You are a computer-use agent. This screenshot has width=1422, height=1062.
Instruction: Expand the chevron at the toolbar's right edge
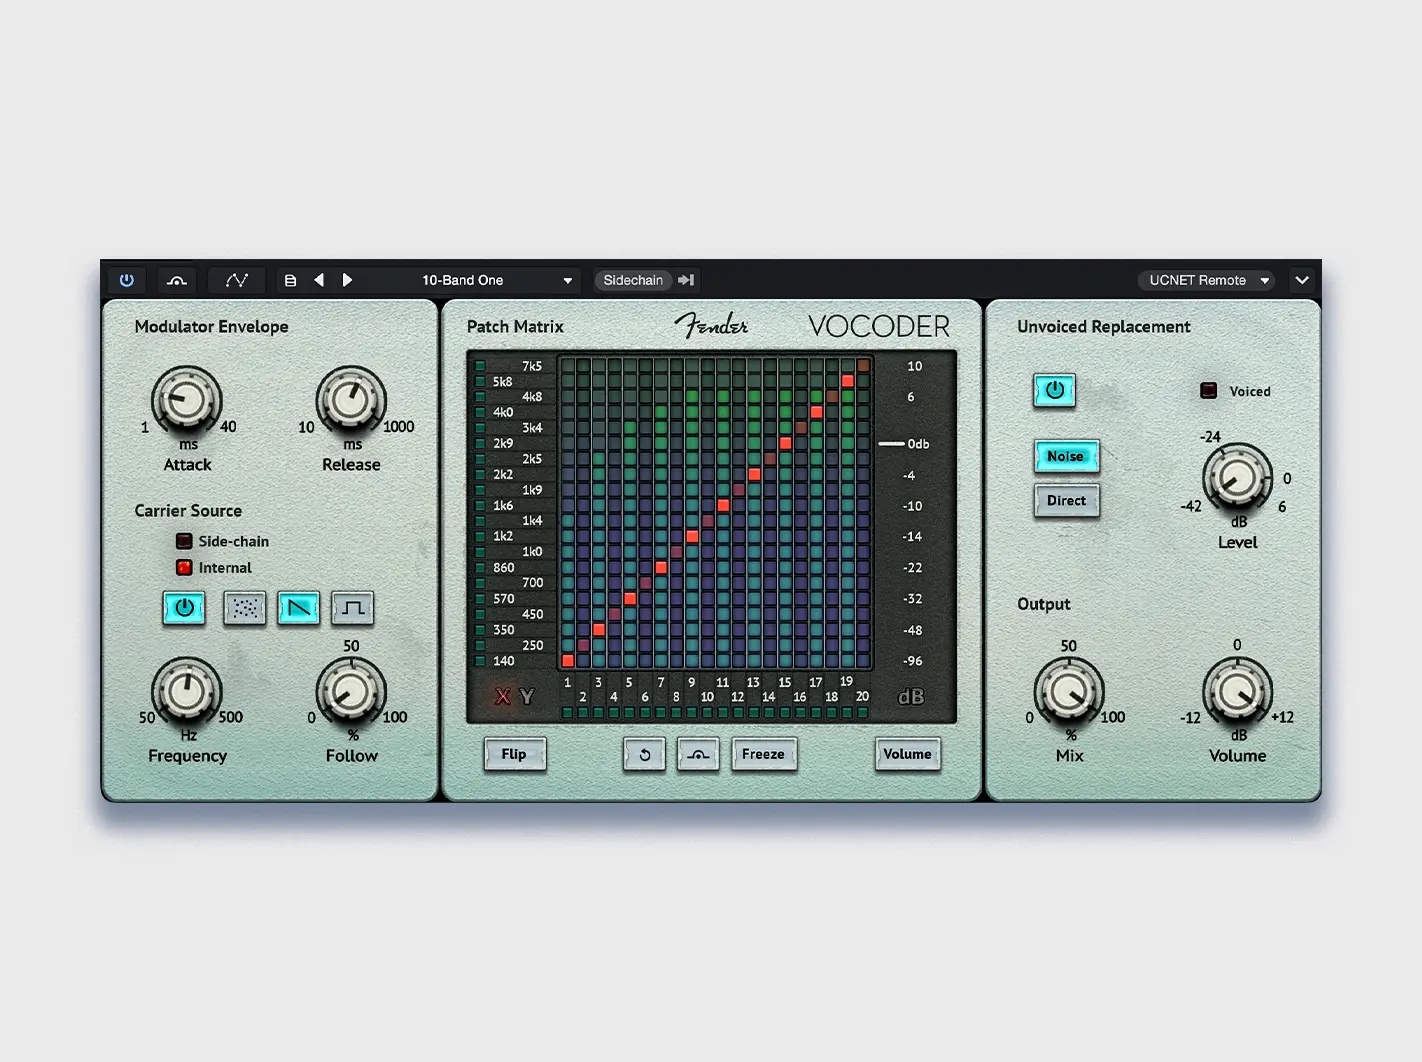click(1302, 280)
